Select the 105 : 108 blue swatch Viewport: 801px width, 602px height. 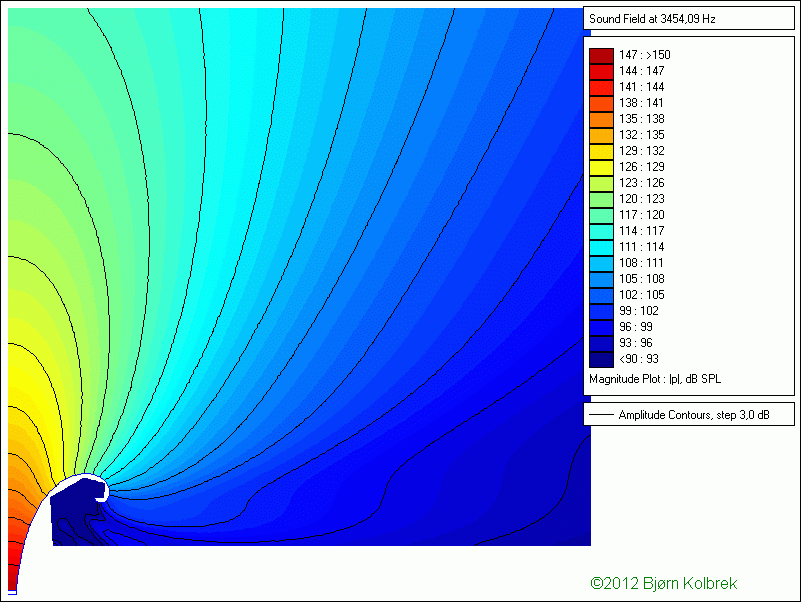pyautogui.click(x=601, y=279)
